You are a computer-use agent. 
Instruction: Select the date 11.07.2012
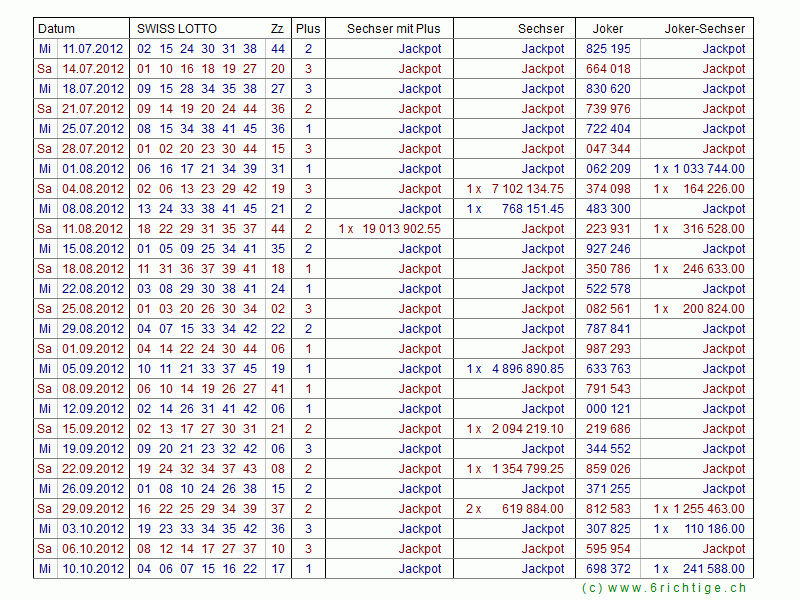pos(93,49)
